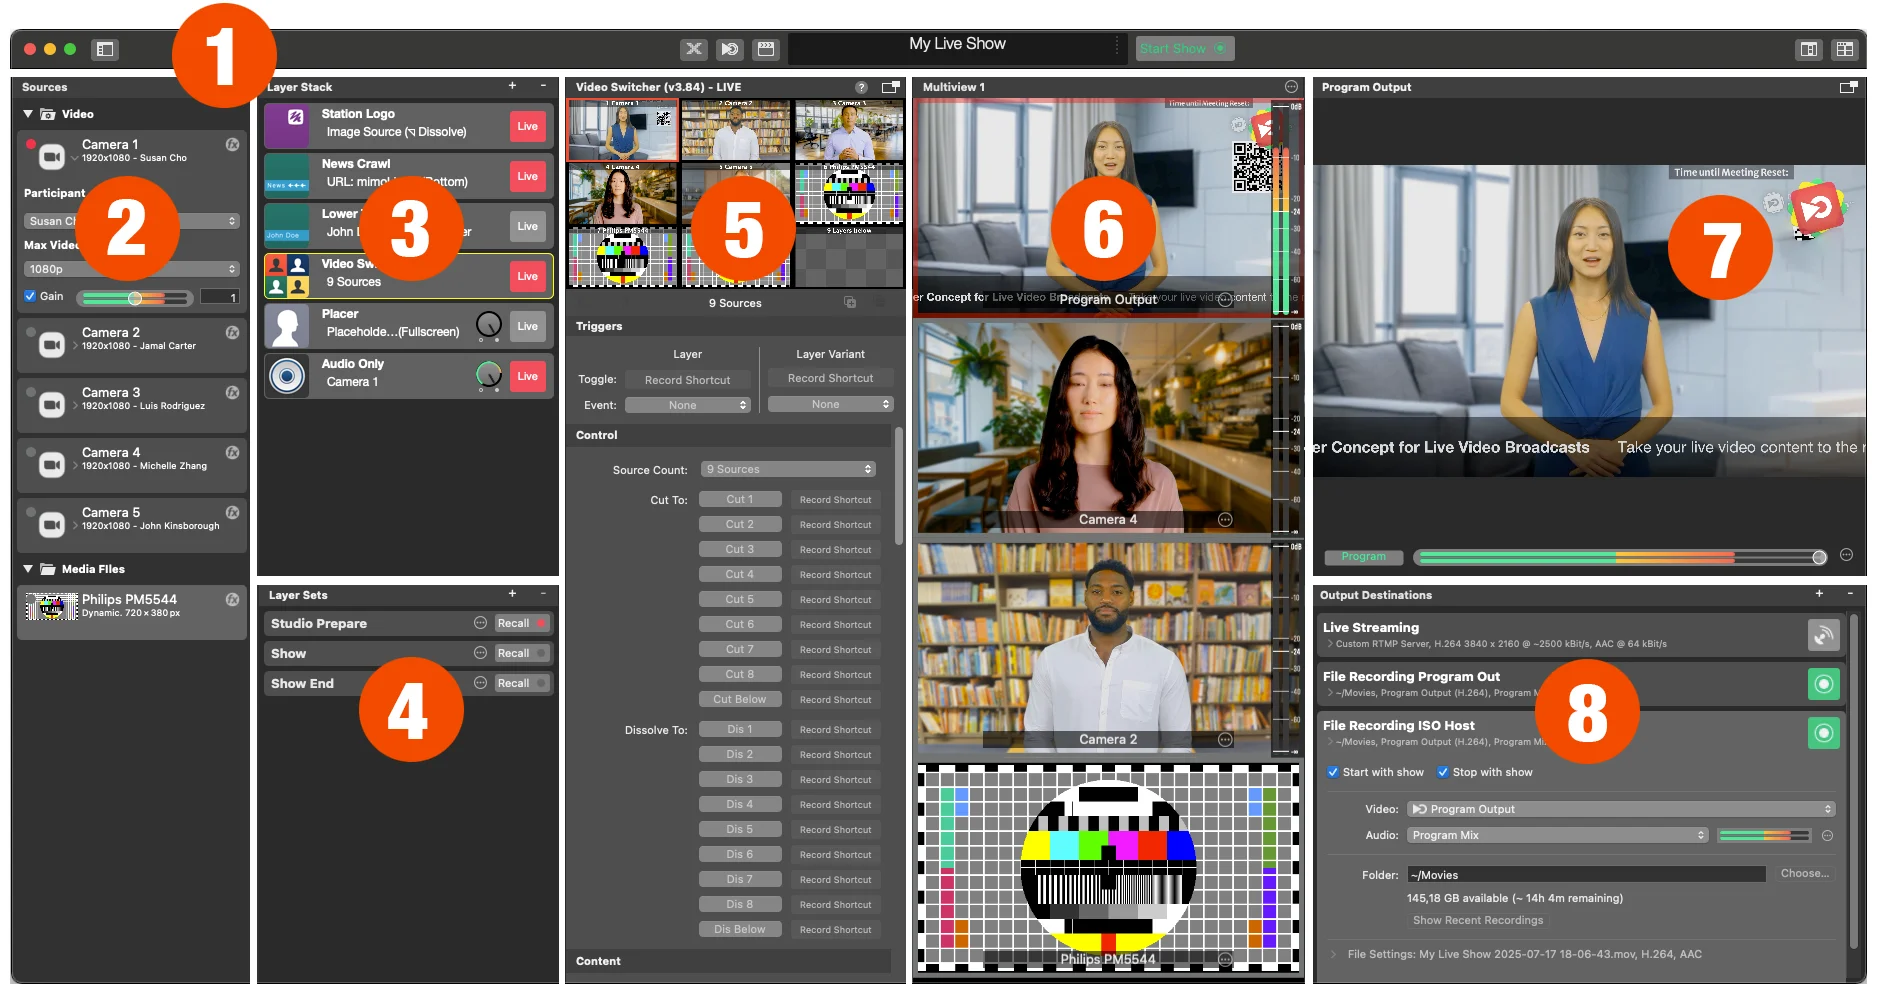
Task: Enable the Start with show checkbox
Action: 1333,772
